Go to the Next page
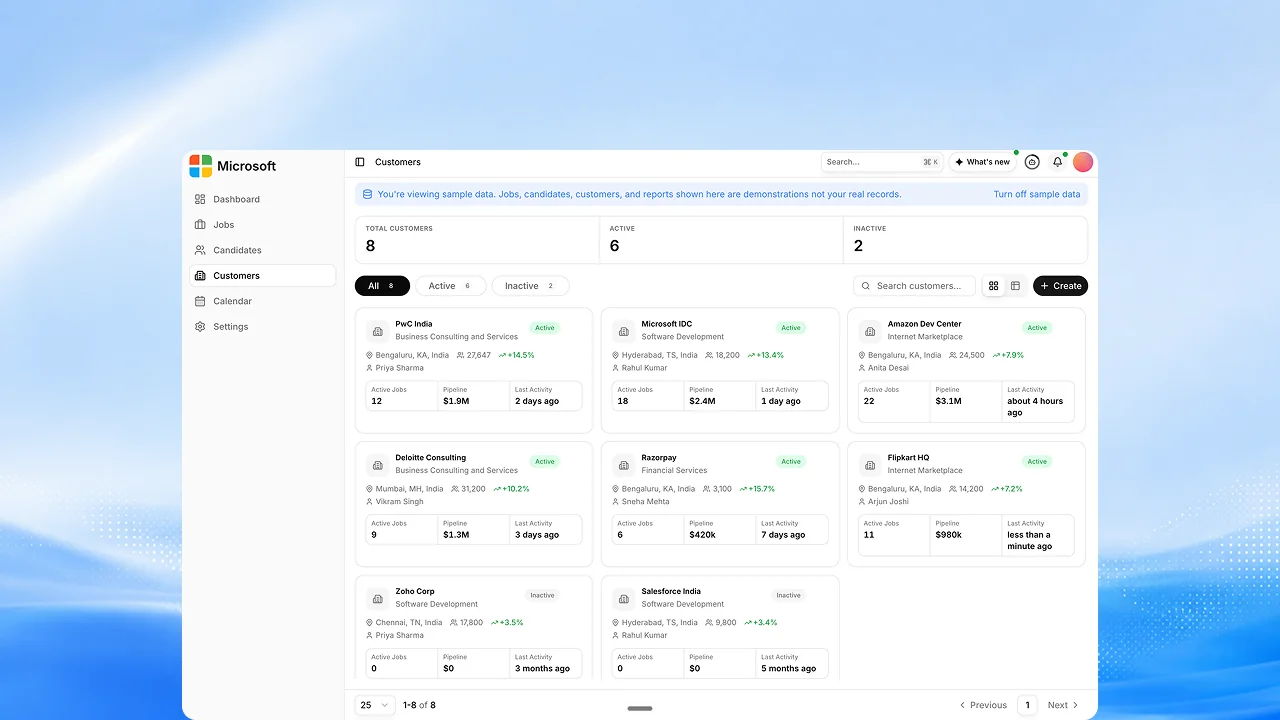Image resolution: width=1280 pixels, height=720 pixels. (1063, 705)
